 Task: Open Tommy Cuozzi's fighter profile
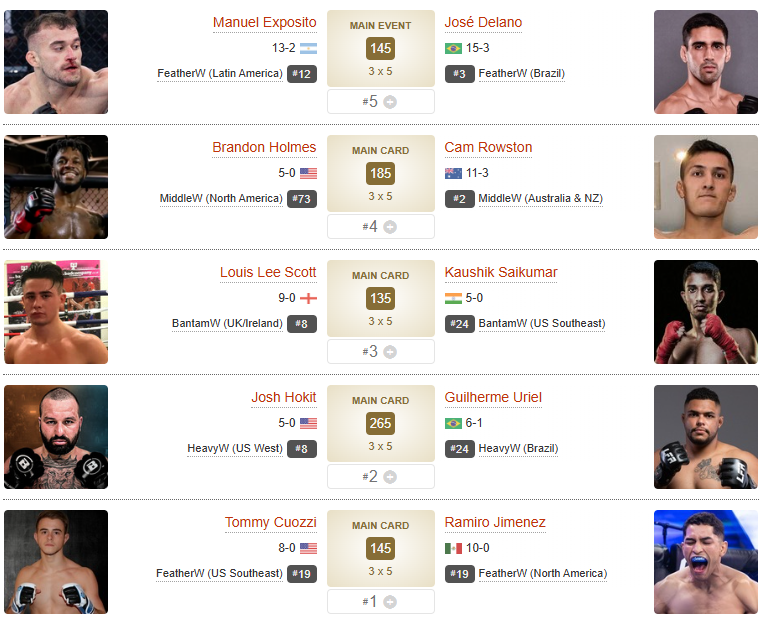270,522
